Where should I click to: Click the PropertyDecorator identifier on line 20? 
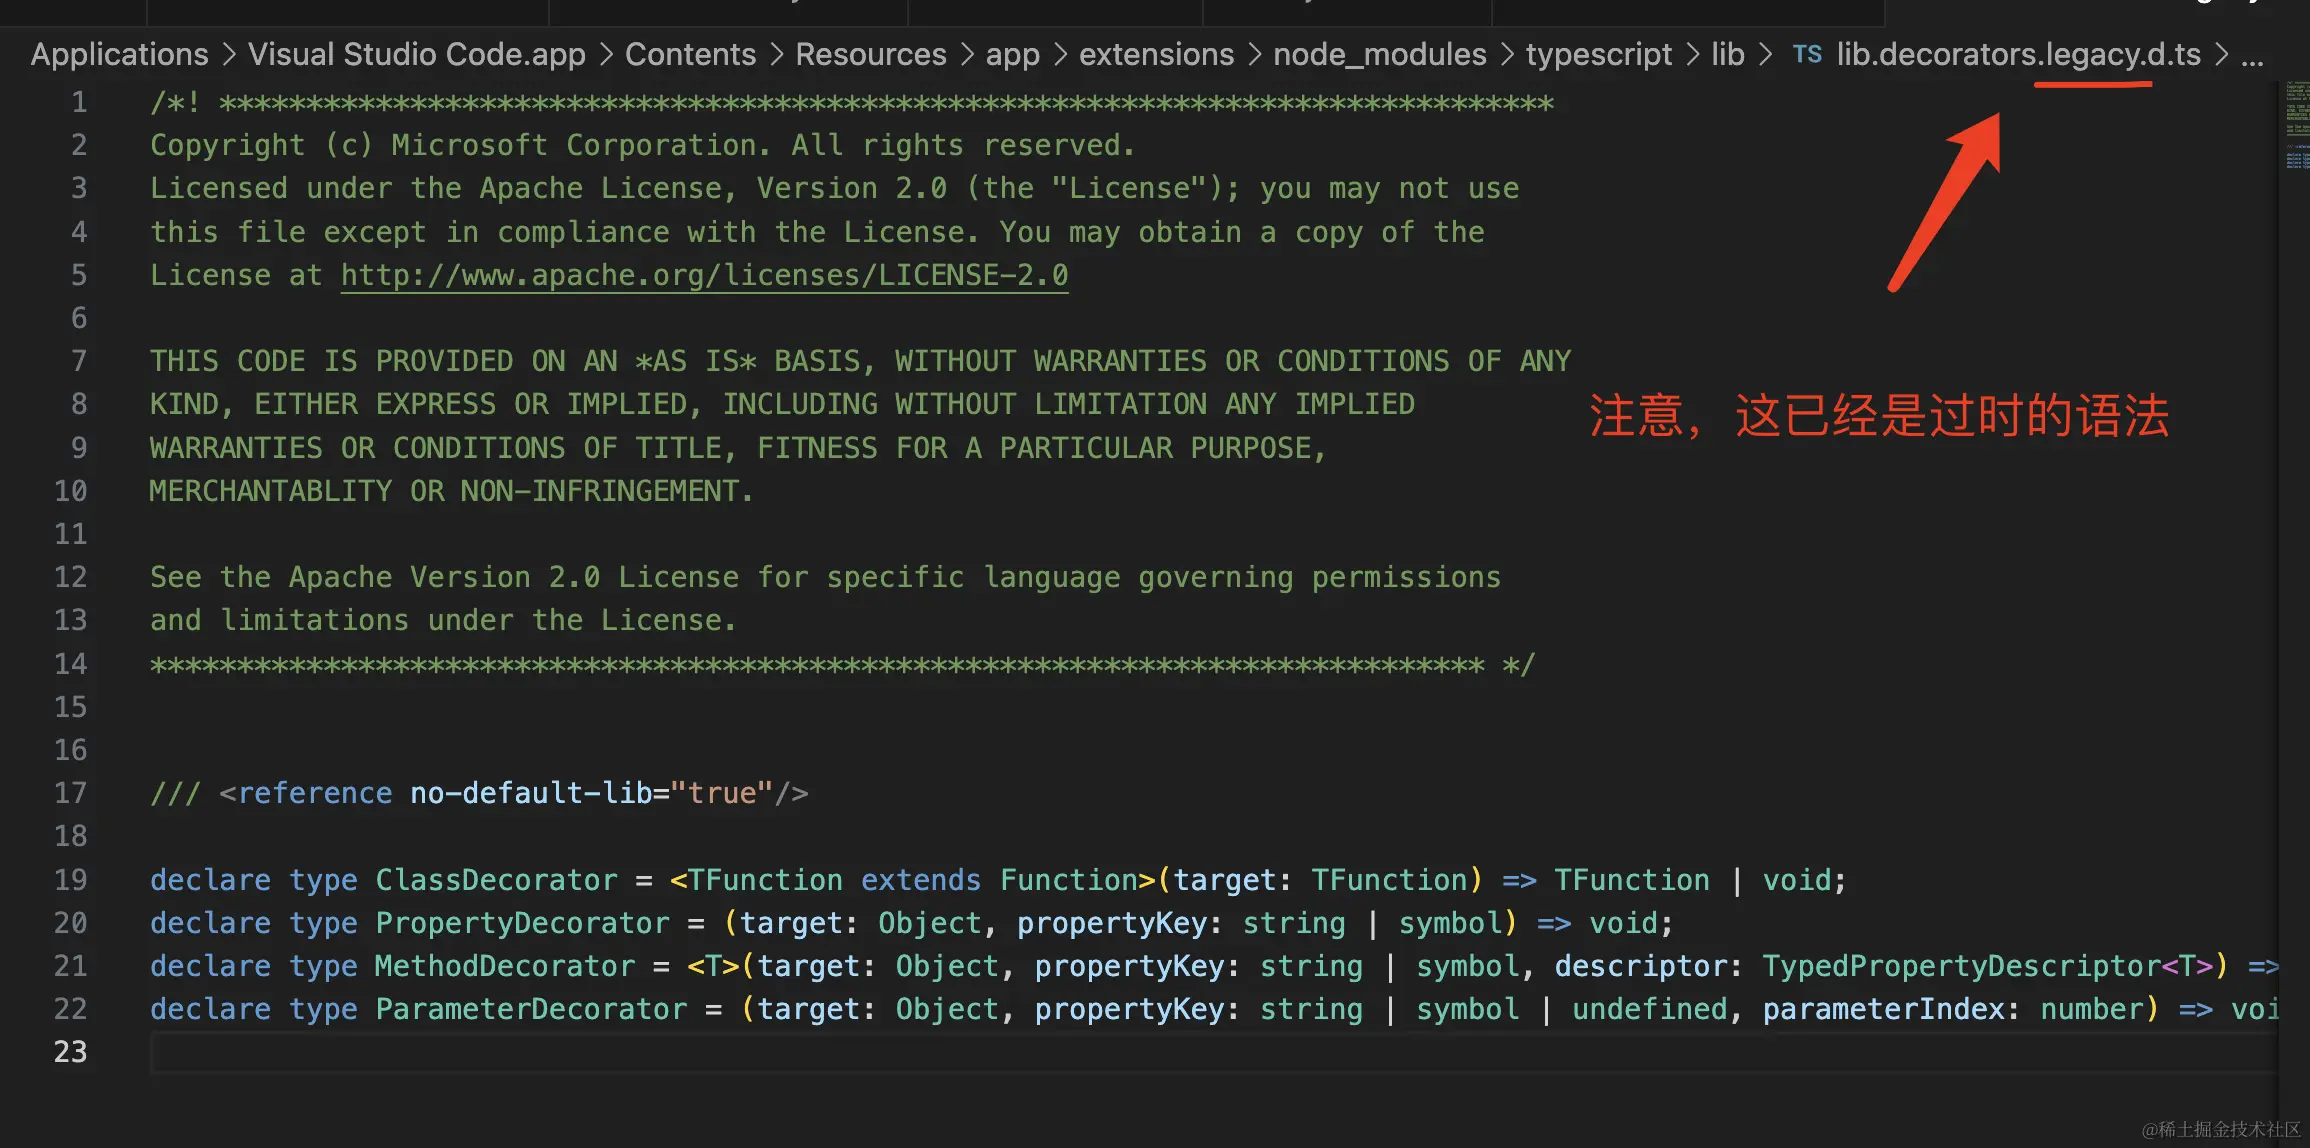pos(521,923)
